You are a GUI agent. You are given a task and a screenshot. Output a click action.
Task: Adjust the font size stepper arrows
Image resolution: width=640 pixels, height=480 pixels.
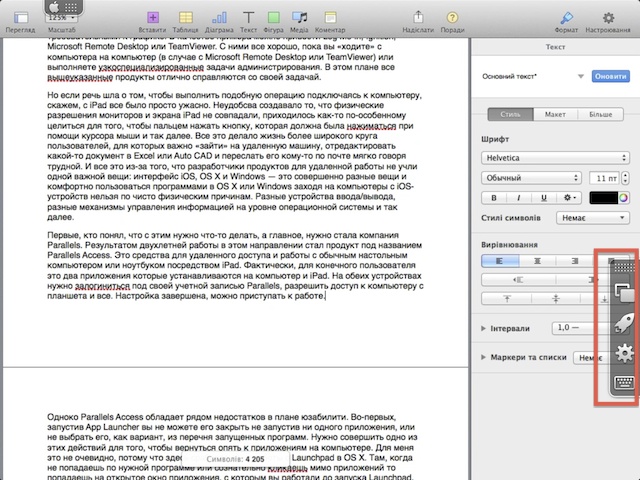[625, 178]
